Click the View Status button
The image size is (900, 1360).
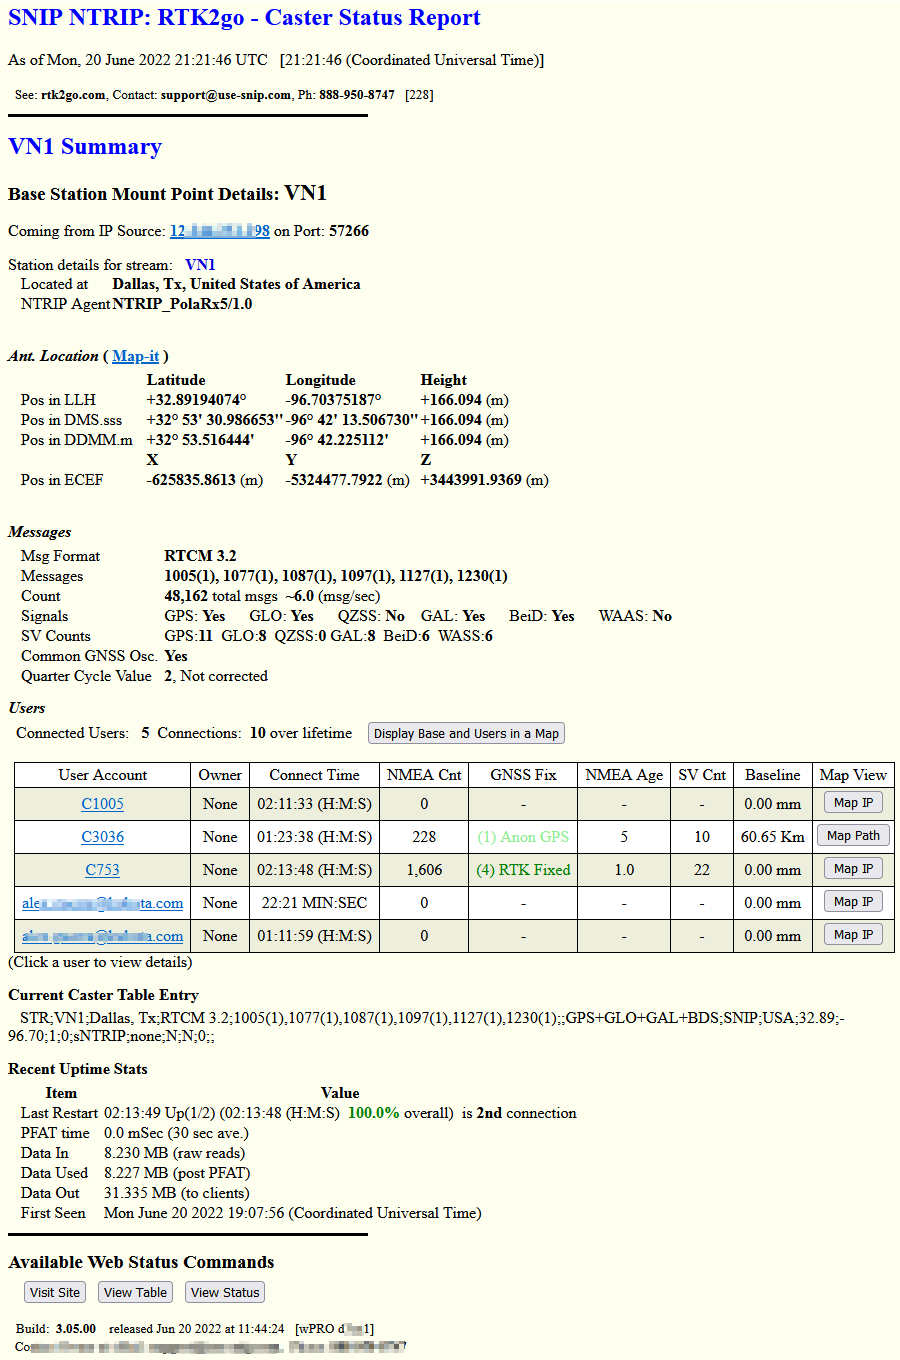pos(225,1293)
